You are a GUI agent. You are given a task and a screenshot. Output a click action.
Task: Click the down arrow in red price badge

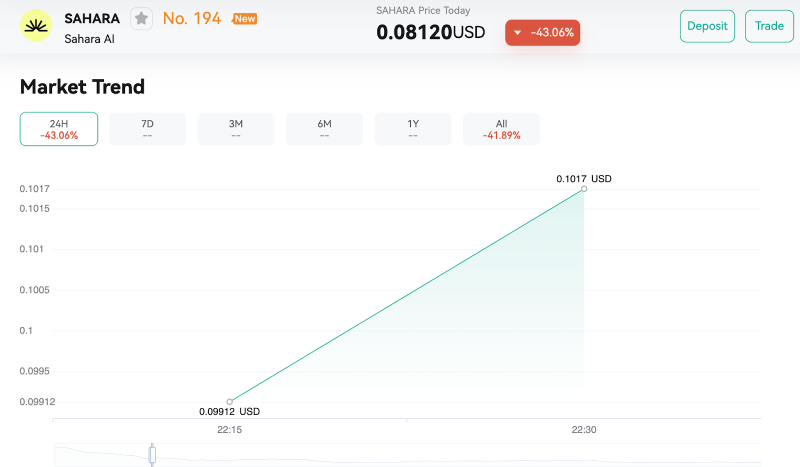tap(517, 33)
